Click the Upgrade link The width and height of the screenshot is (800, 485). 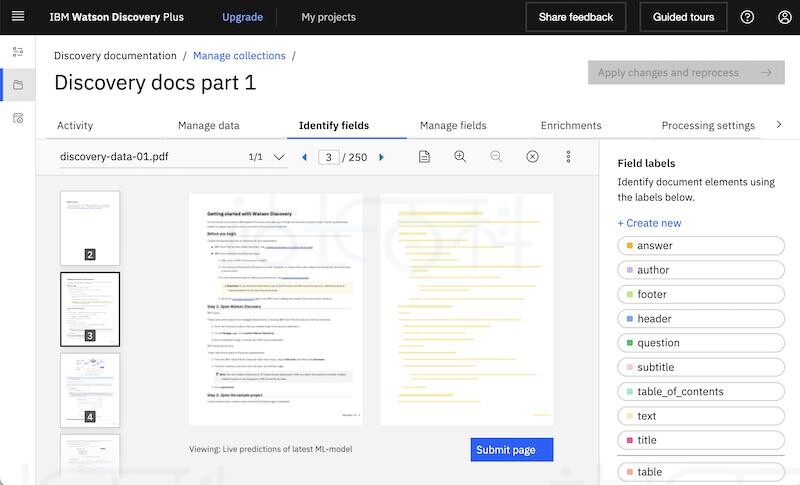point(242,17)
